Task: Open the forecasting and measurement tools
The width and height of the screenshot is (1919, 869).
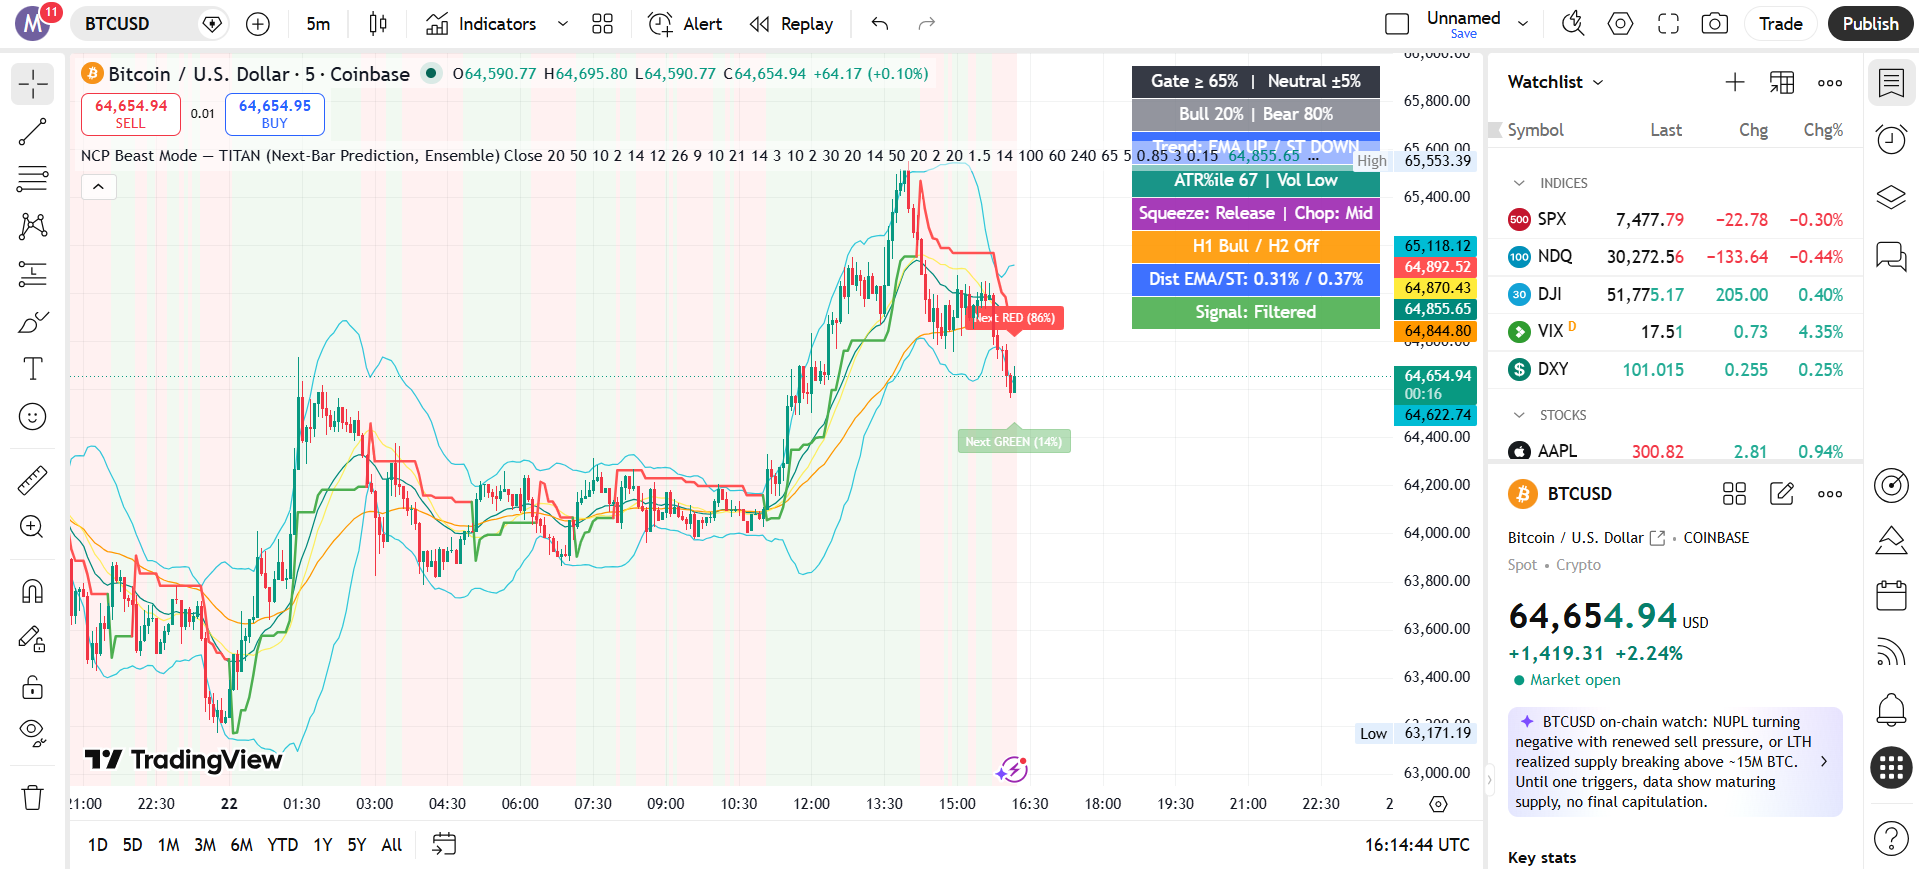Action: point(33,273)
